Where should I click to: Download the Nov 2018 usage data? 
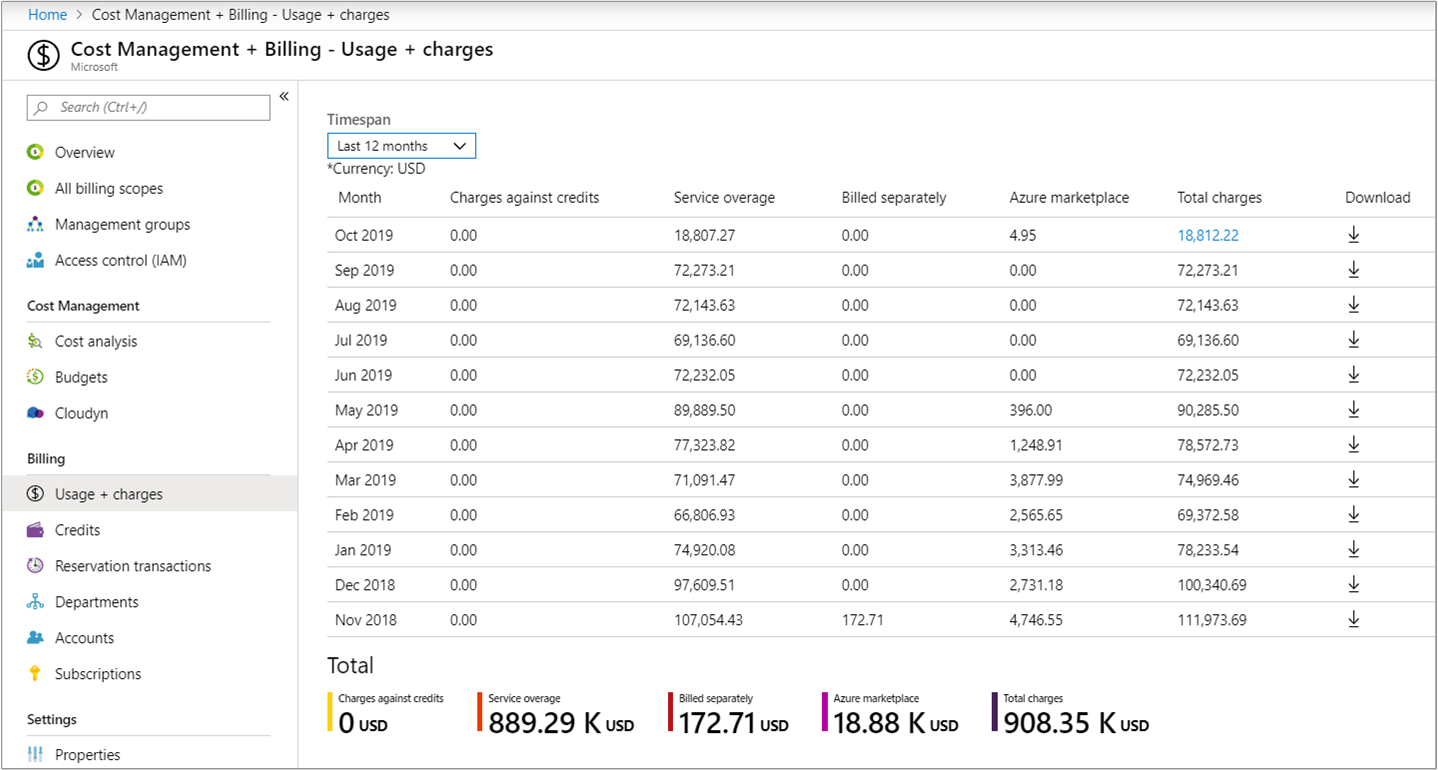pos(1353,620)
